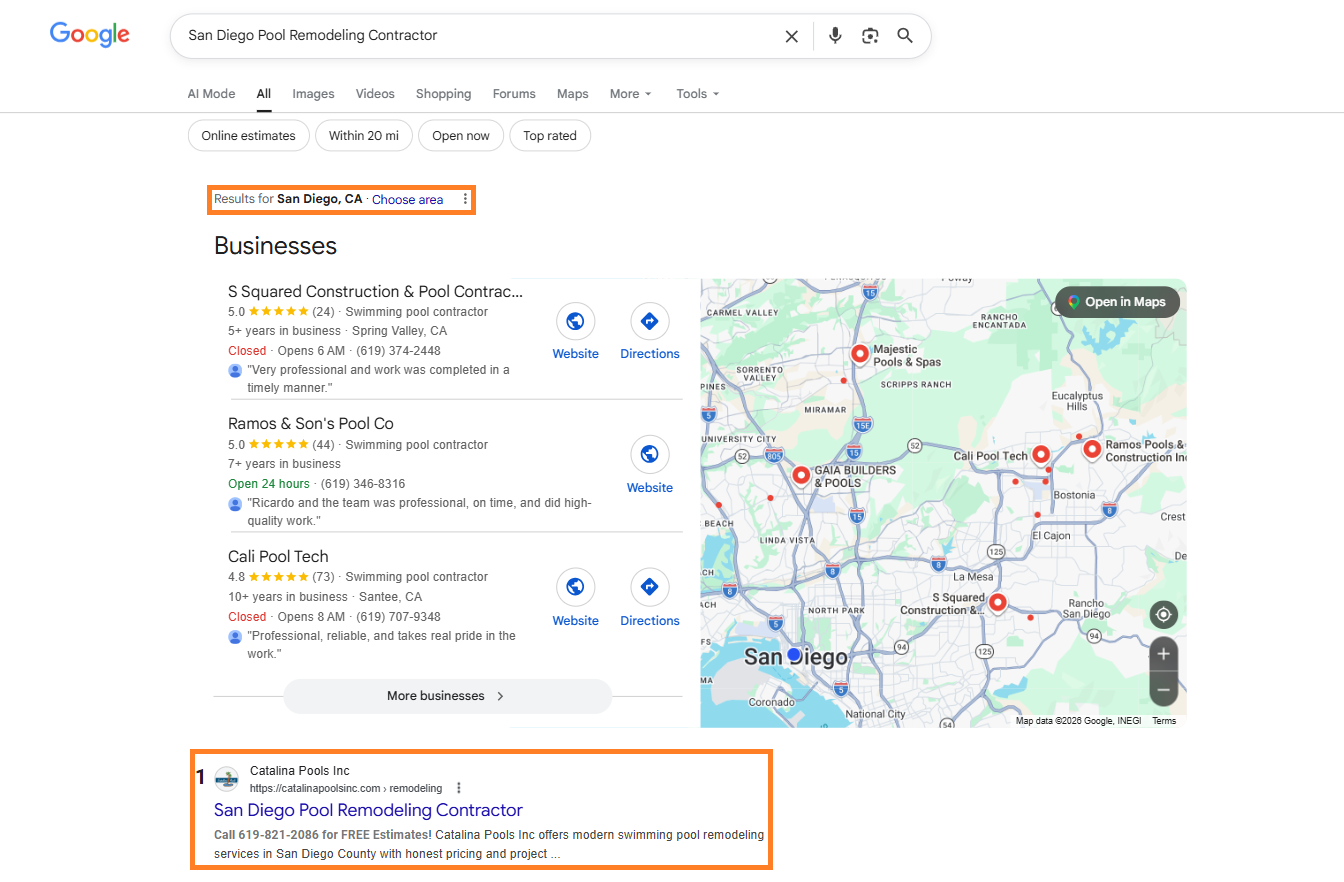
Task: Switch to the Shopping tab
Action: (x=443, y=94)
